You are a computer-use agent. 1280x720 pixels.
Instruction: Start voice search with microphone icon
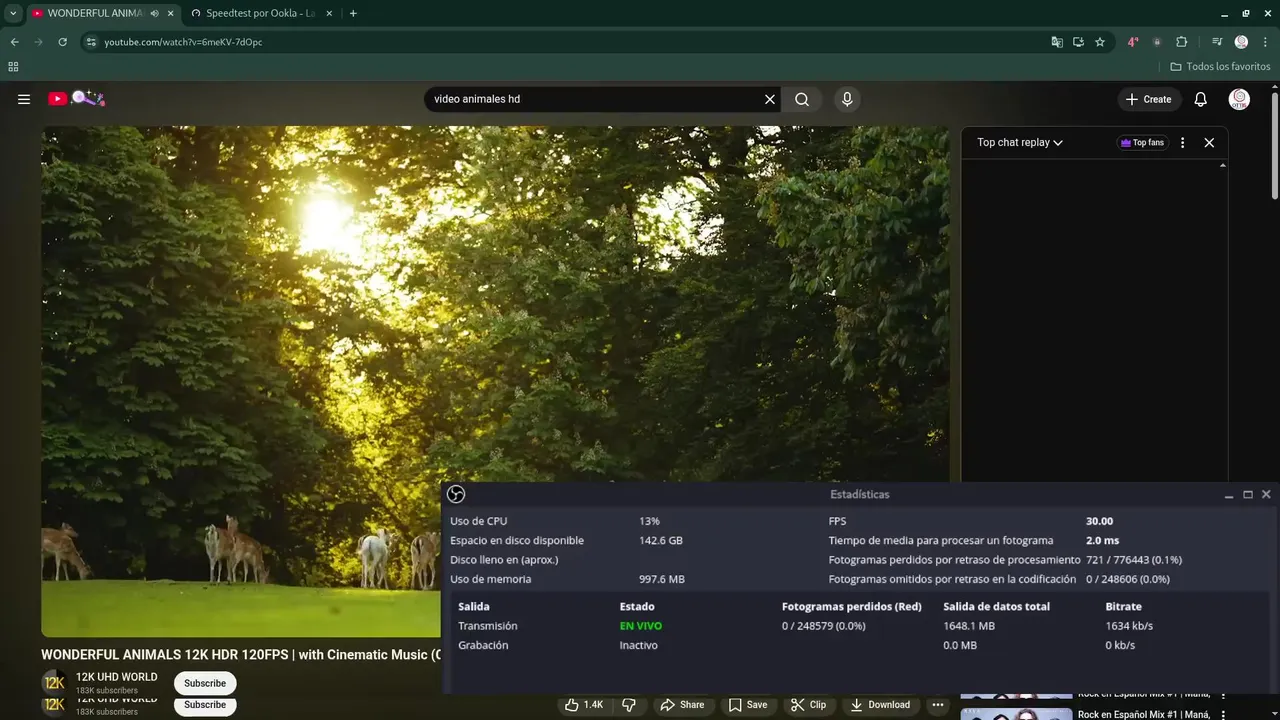tap(847, 99)
